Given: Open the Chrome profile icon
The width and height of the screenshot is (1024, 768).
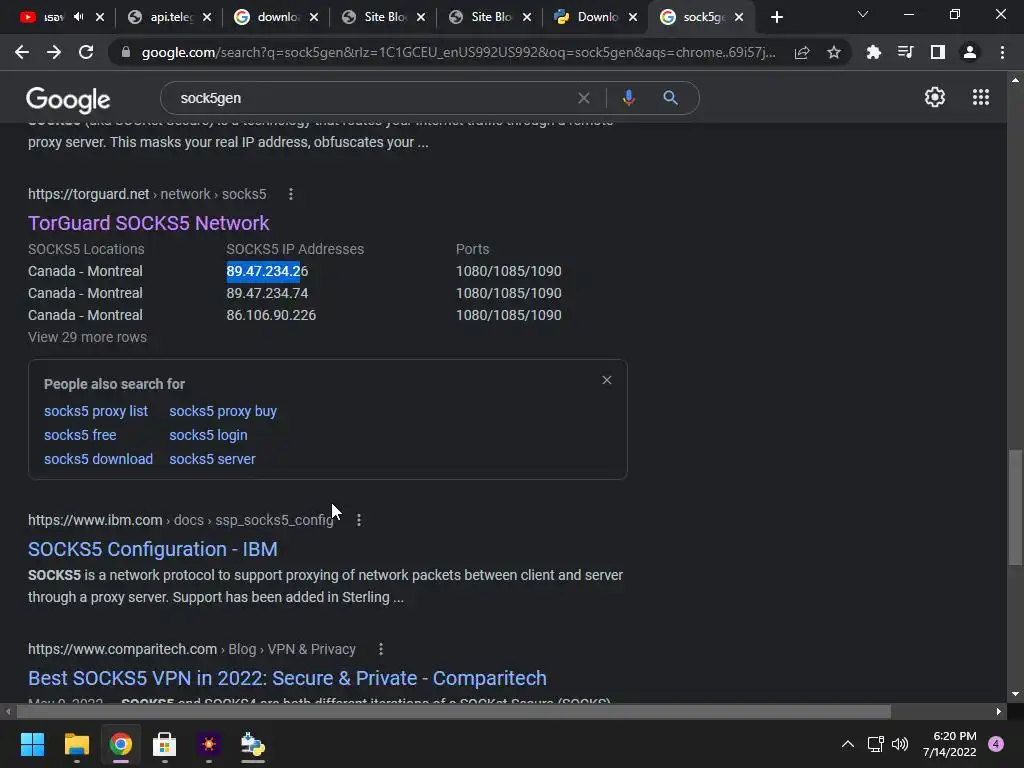Looking at the screenshot, I should click(x=970, y=52).
